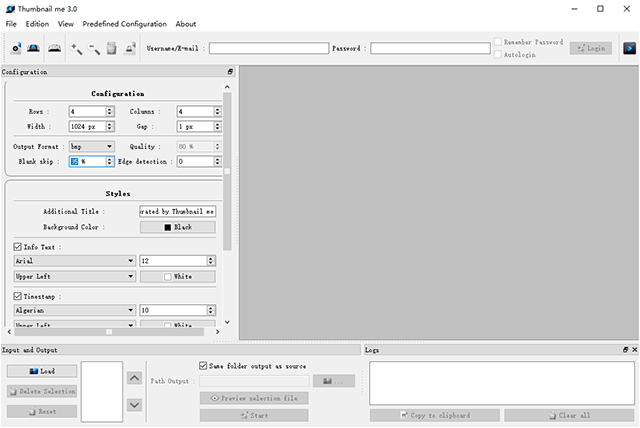640x428 pixels.
Task: Click the gear settings icon in the toolbar
Action: (x=16, y=48)
